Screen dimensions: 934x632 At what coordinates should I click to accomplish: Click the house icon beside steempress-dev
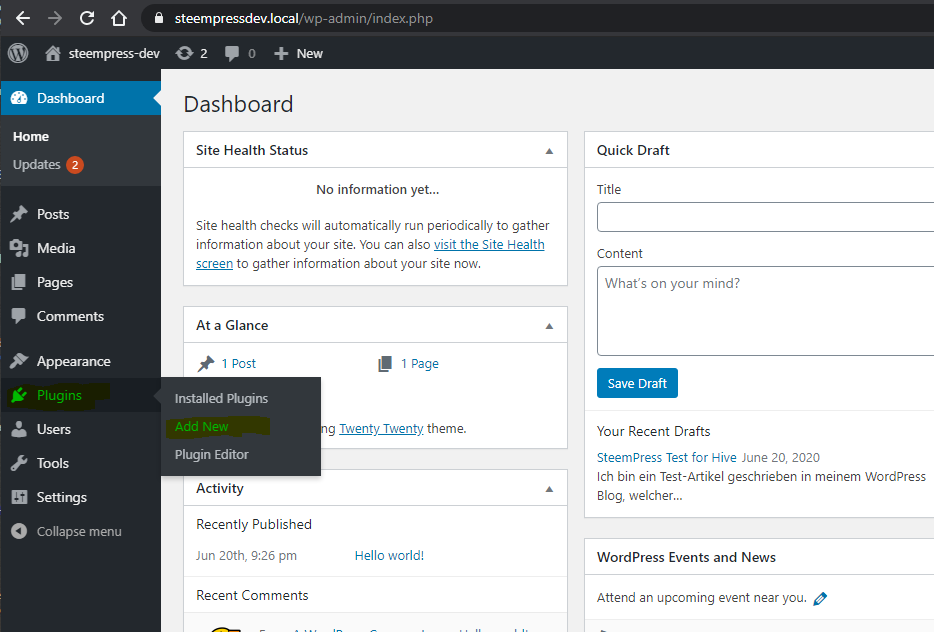53,54
